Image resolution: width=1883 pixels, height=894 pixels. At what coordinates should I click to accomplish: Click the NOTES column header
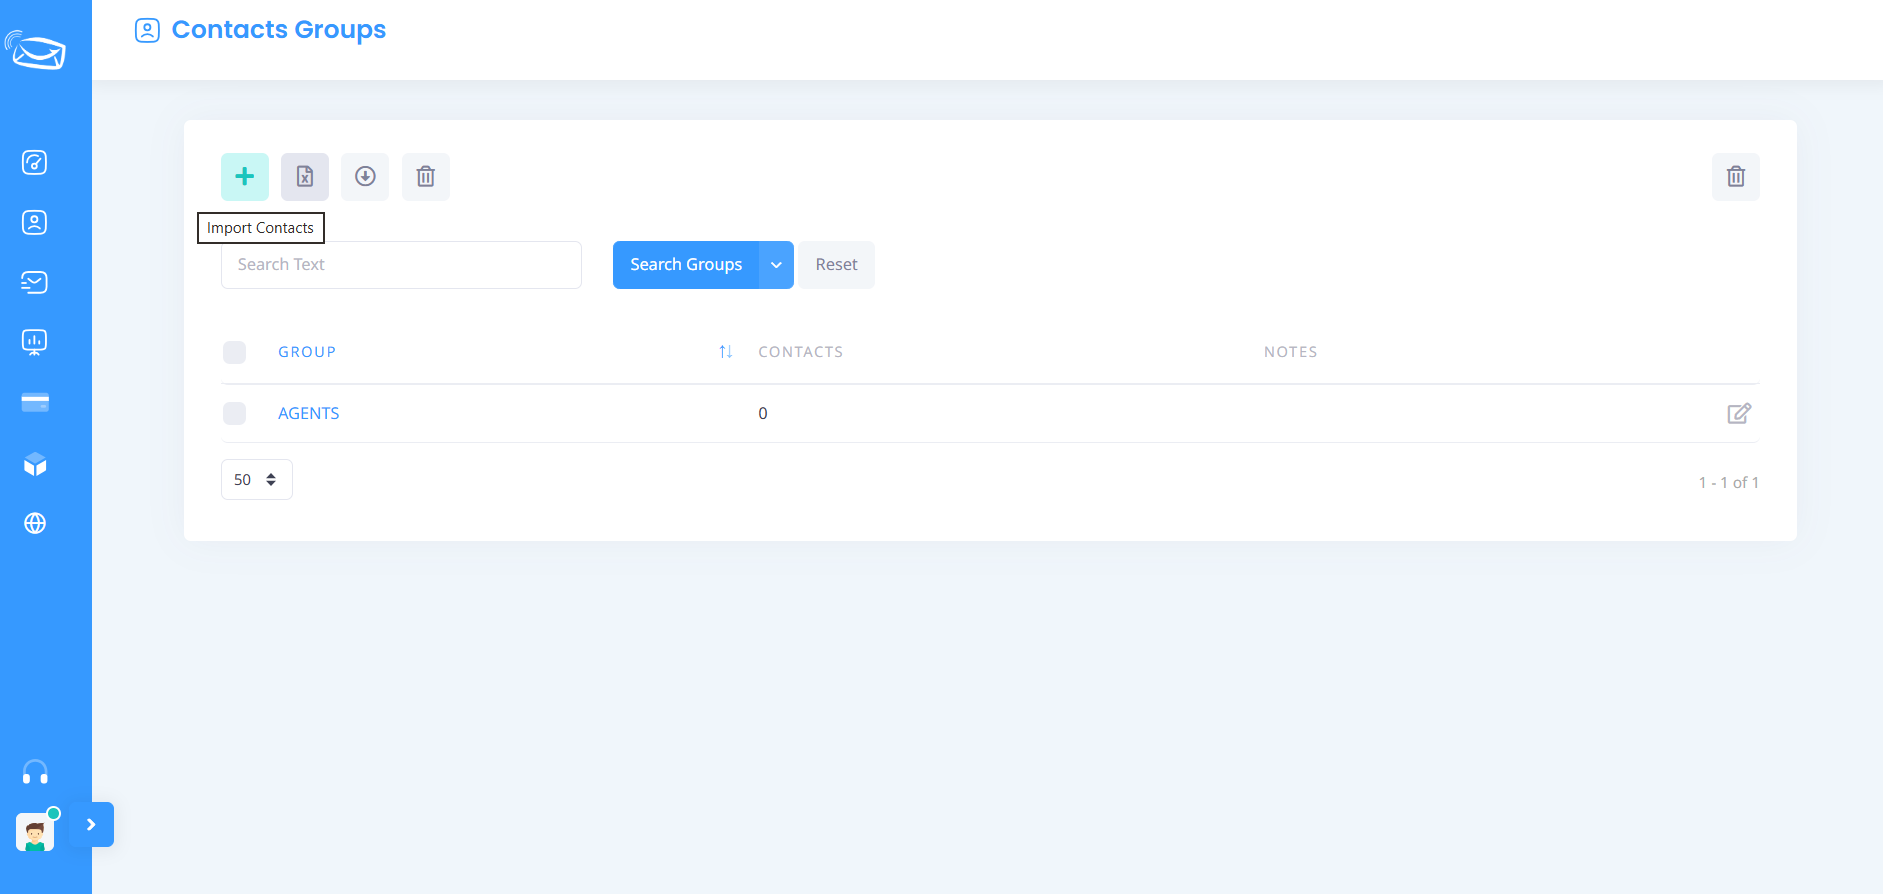[x=1290, y=352]
